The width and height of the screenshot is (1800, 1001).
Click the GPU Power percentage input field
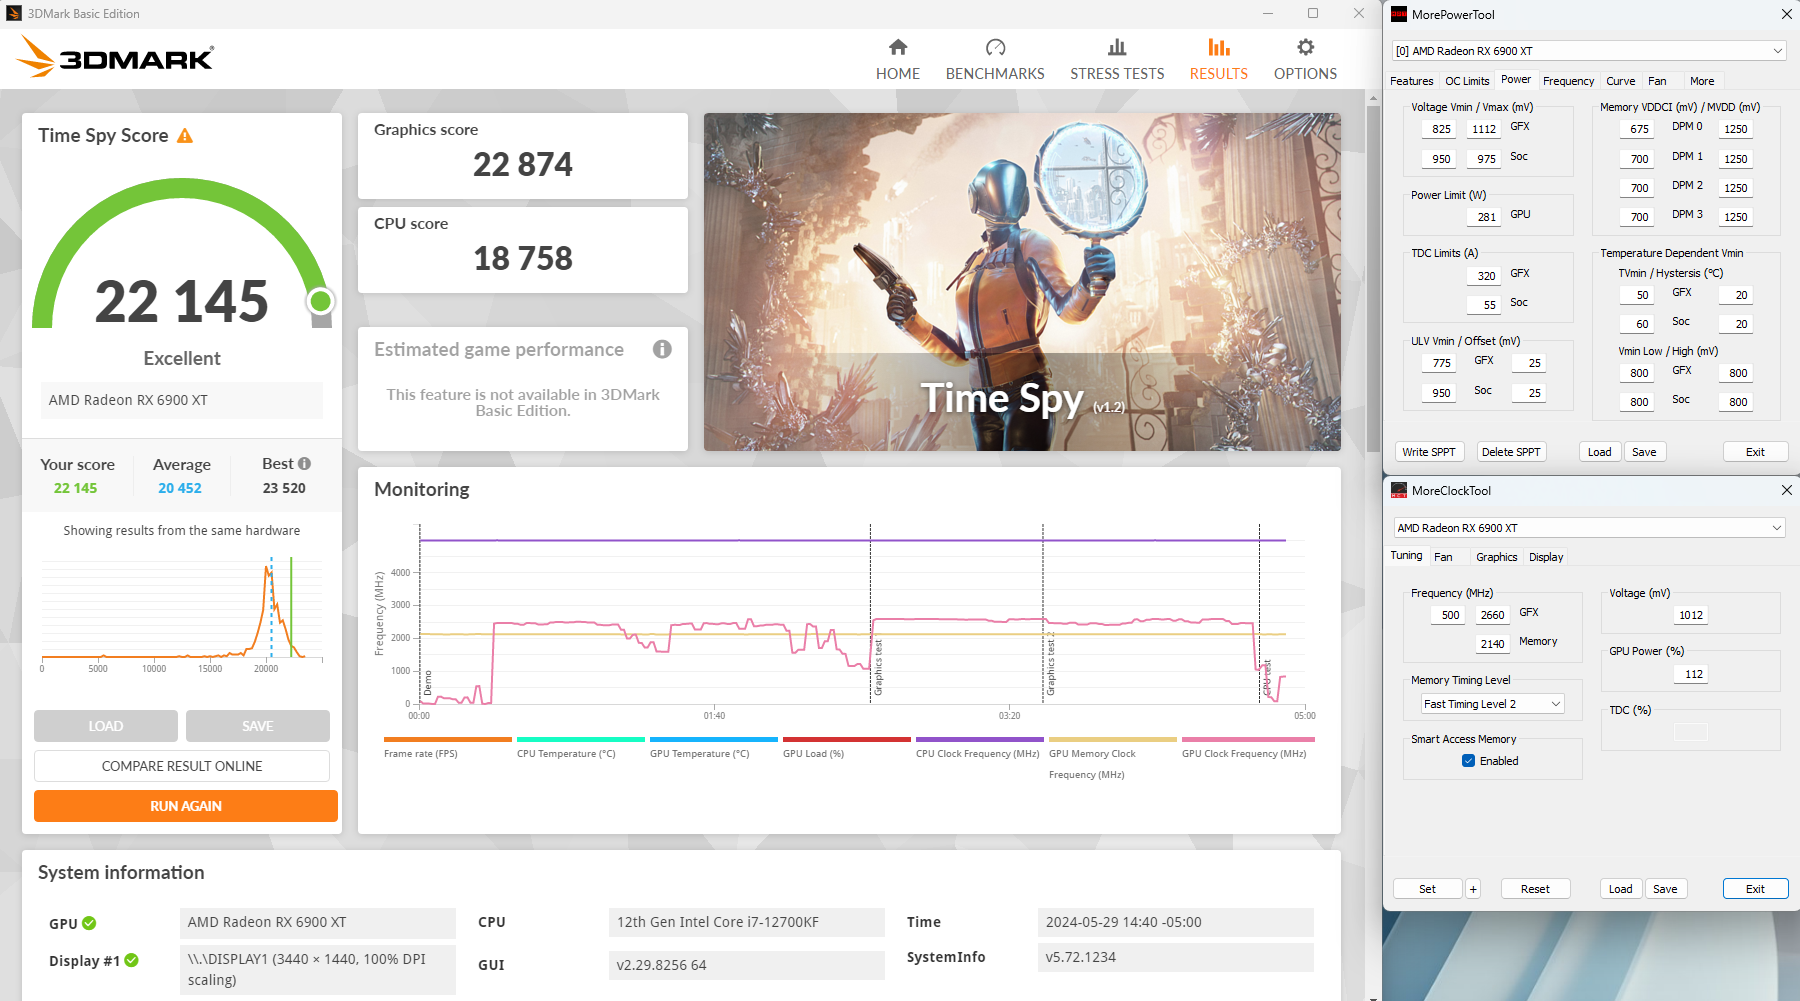click(1691, 673)
